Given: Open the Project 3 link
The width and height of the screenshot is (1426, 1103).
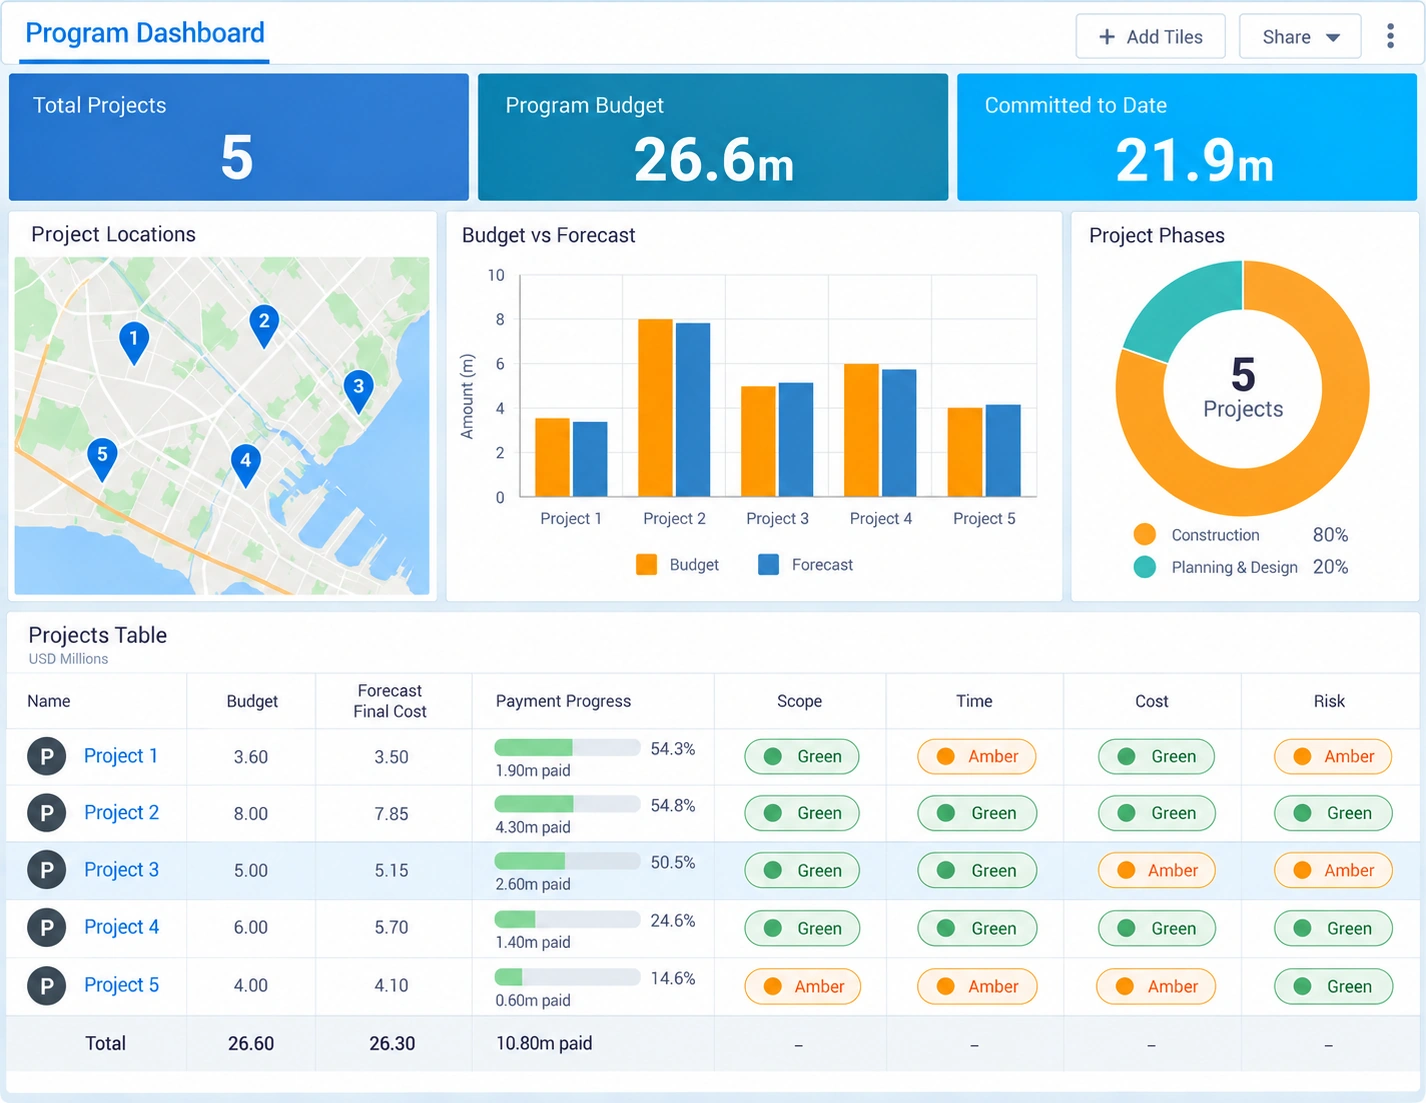Looking at the screenshot, I should (121, 870).
